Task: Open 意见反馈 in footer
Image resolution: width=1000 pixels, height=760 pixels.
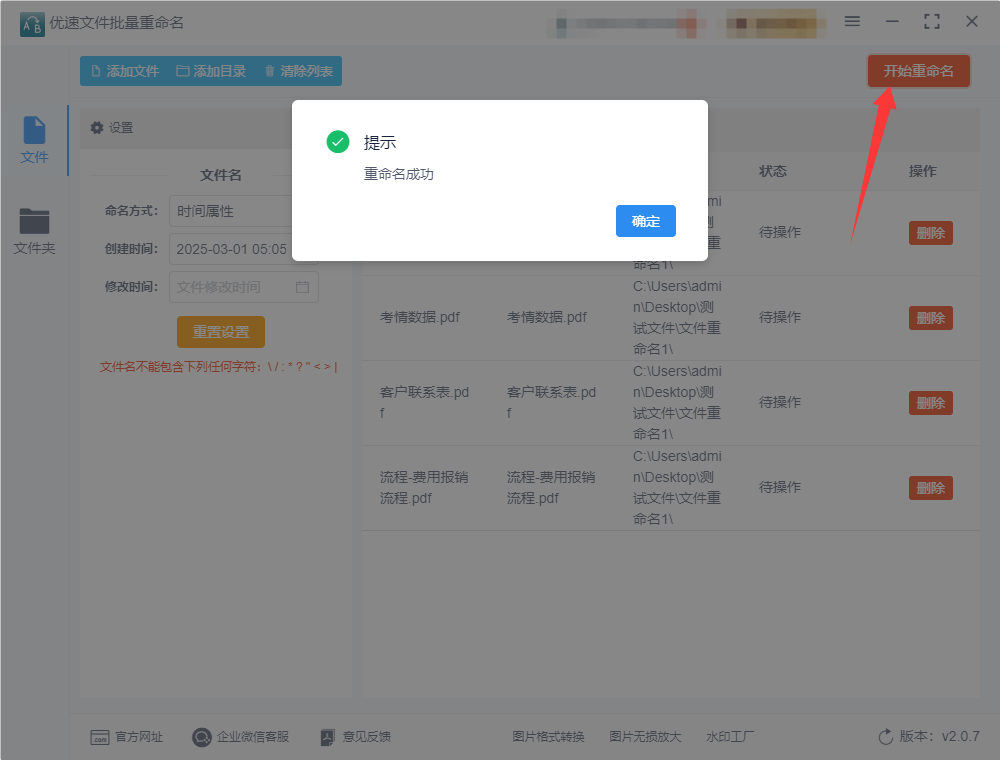Action: [356, 736]
